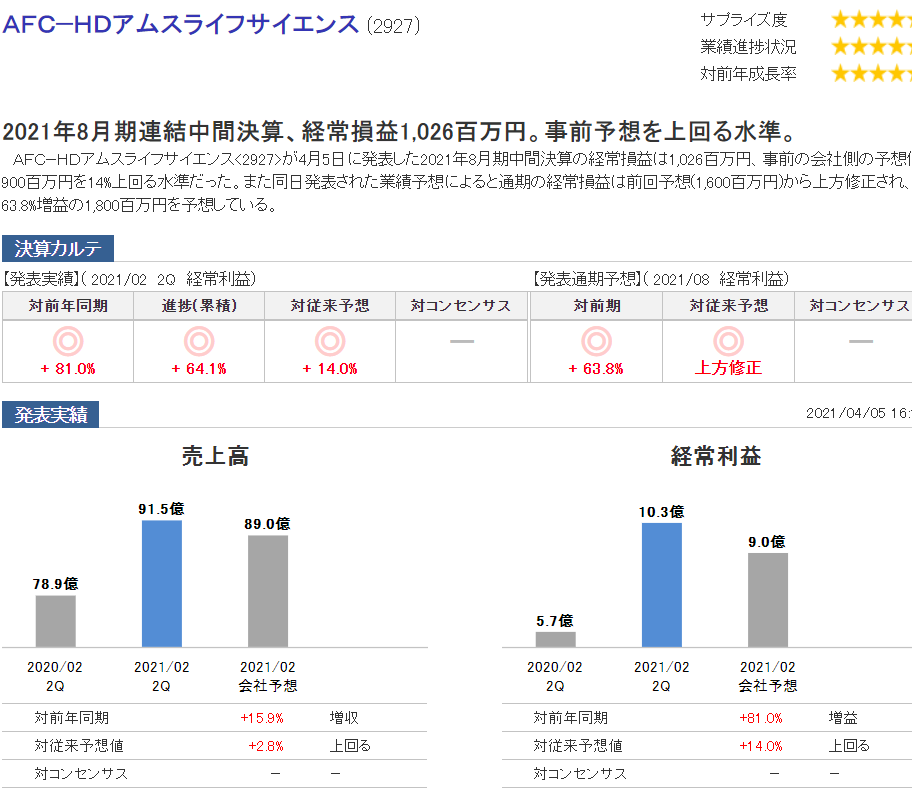Click the サプライズ度 star rating
Viewport: 912px width, 792px height.
(871, 20)
